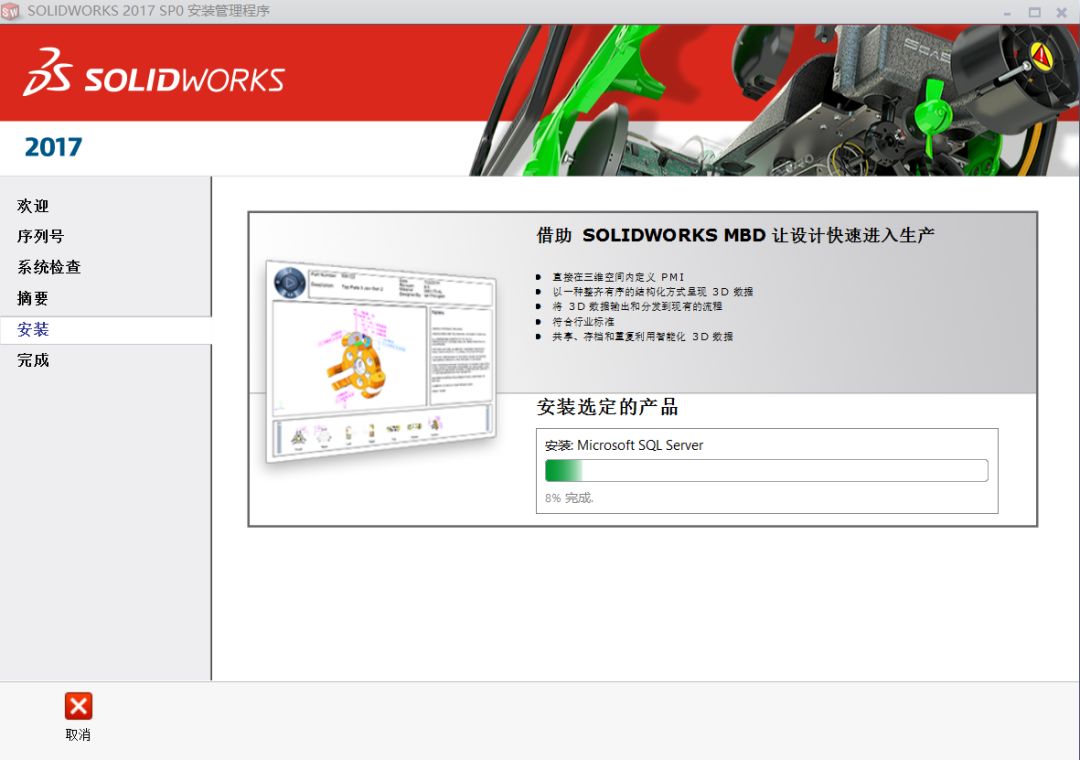Click the green installation progress bar
Viewport: 1080px width, 760px height.
(x=767, y=471)
